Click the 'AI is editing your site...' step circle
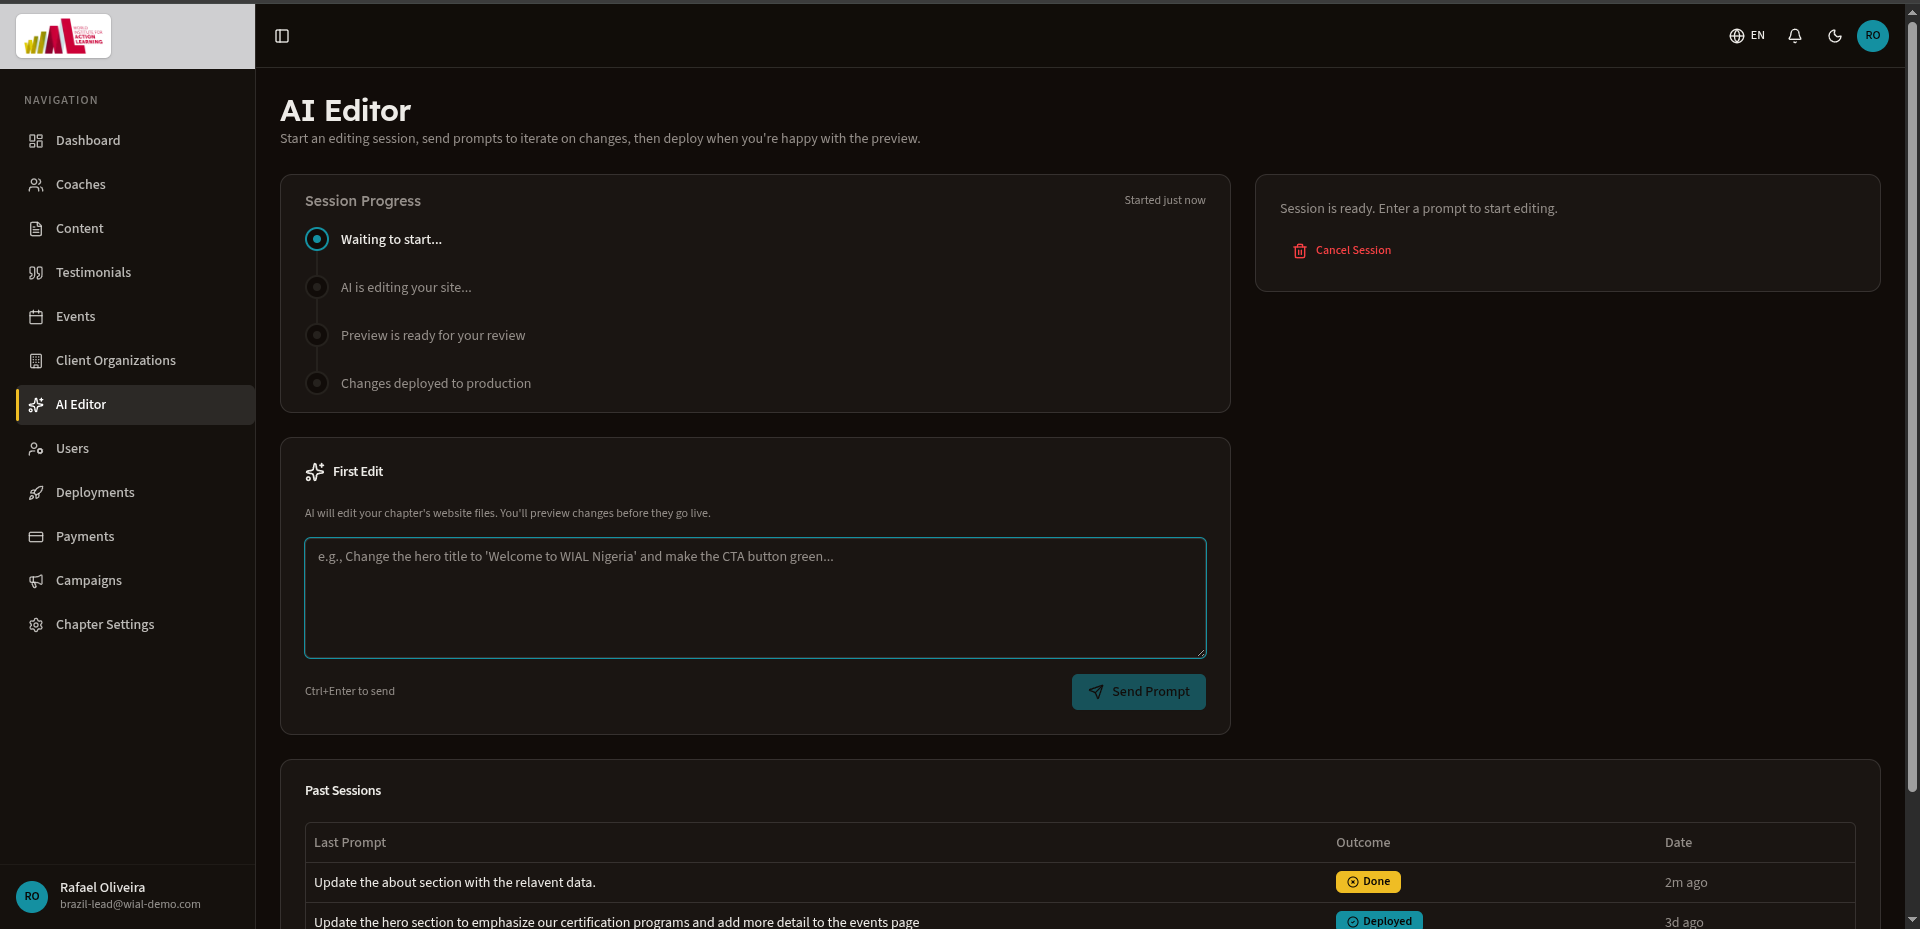This screenshot has width=1920, height=929. click(317, 287)
